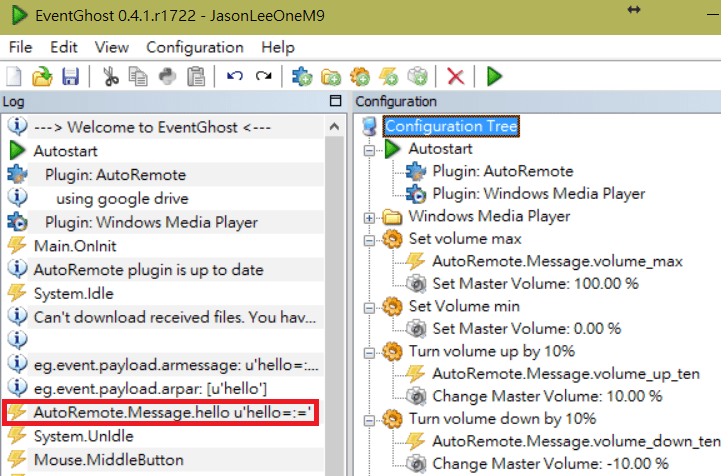Collapse the Turn volume up by 10% macro
This screenshot has width=721, height=476.
pos(372,353)
